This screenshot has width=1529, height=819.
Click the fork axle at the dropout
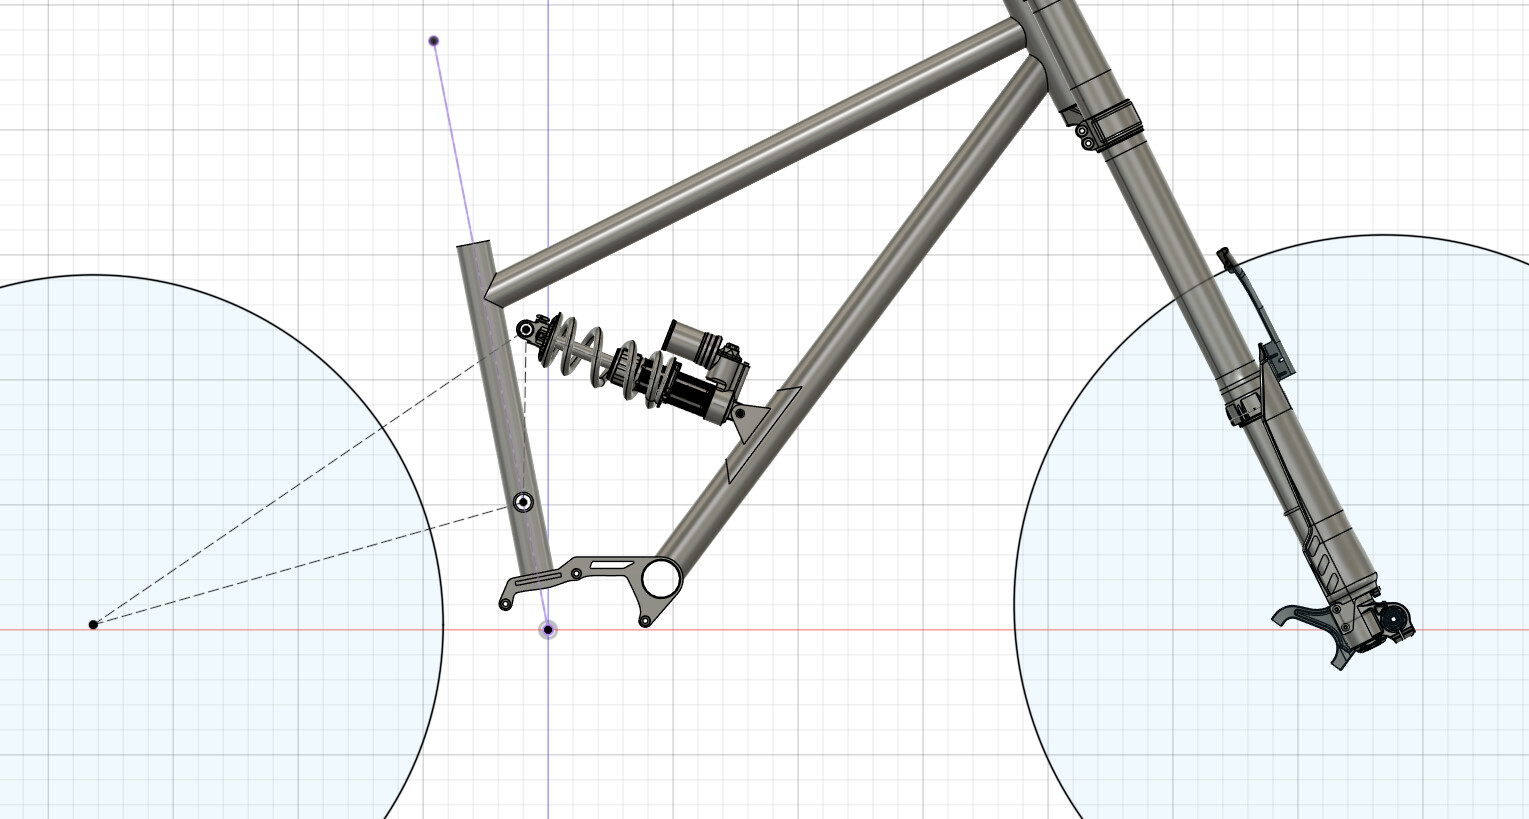pos(1390,619)
